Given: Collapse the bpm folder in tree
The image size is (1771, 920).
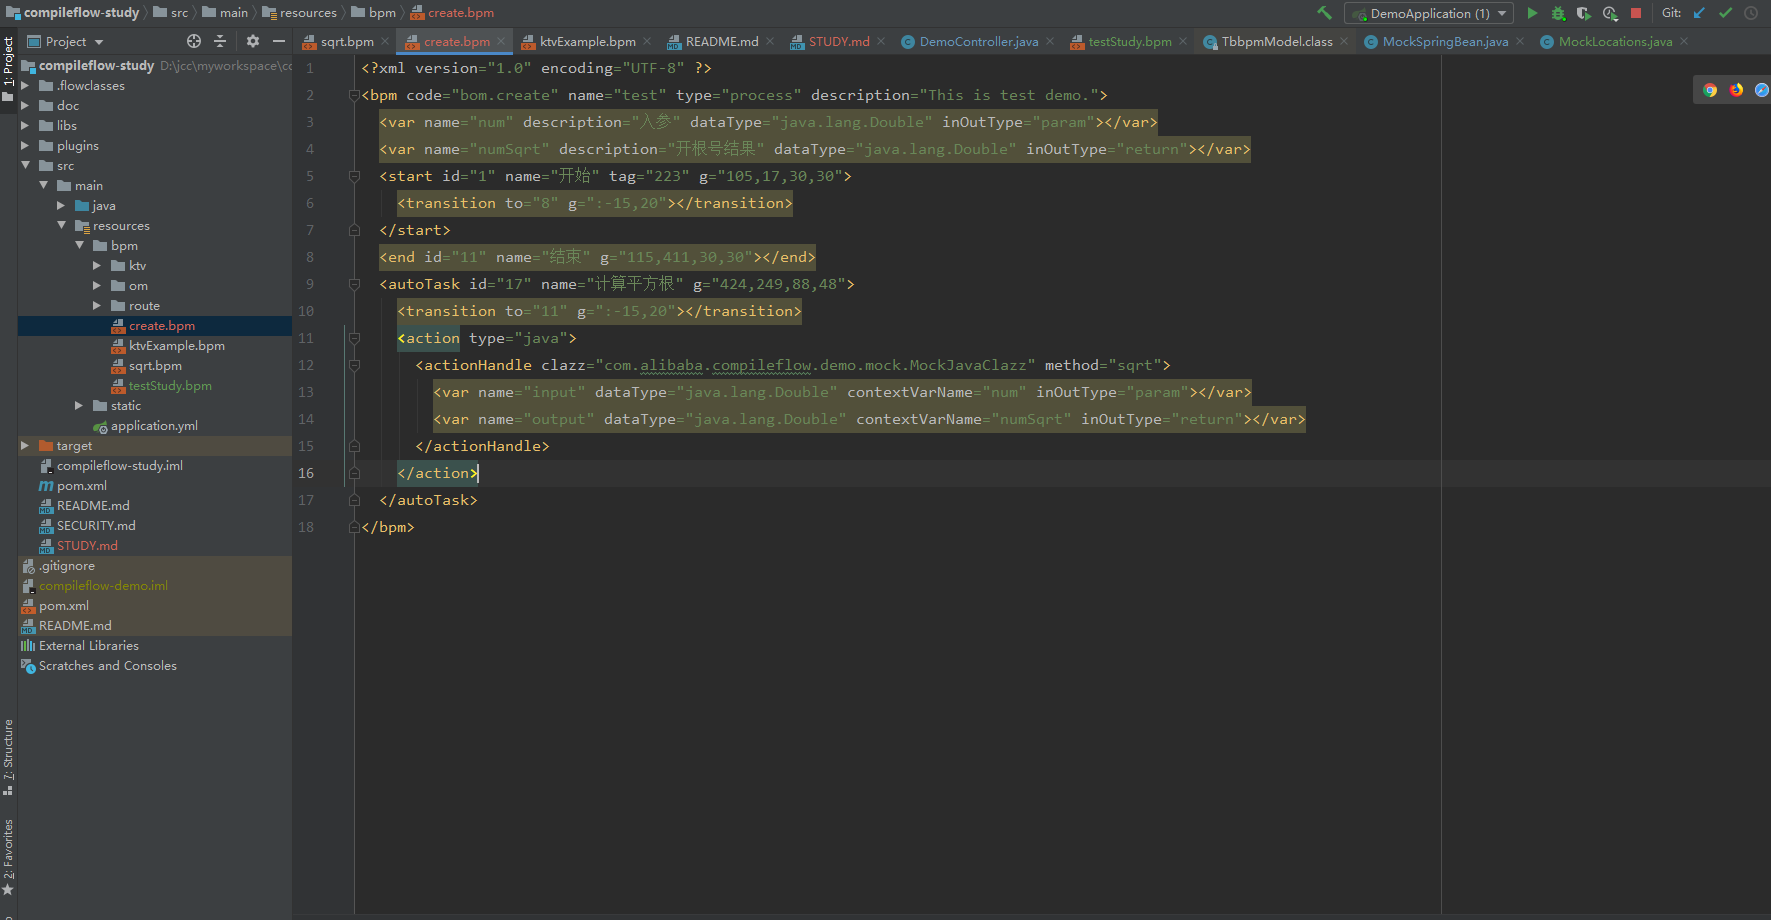Looking at the screenshot, I should (x=79, y=246).
